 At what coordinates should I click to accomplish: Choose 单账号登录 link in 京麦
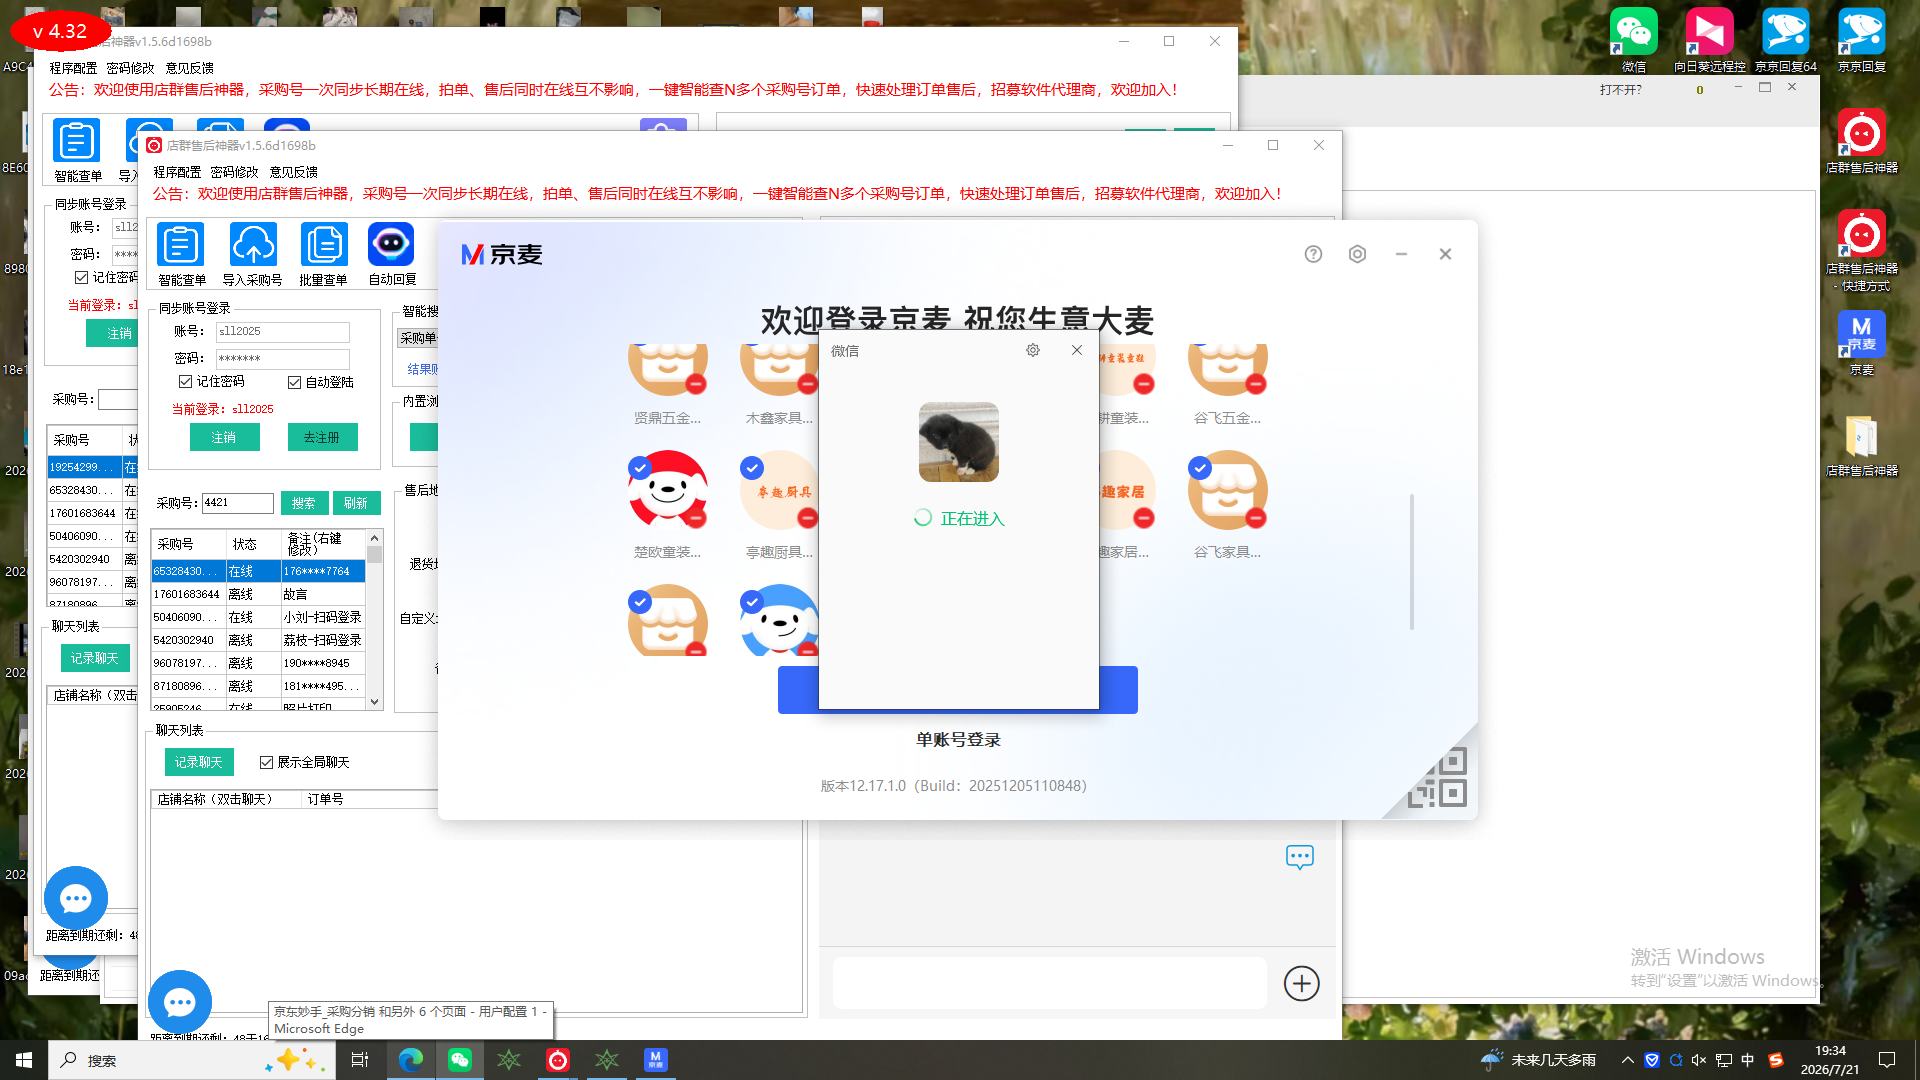[x=958, y=740]
